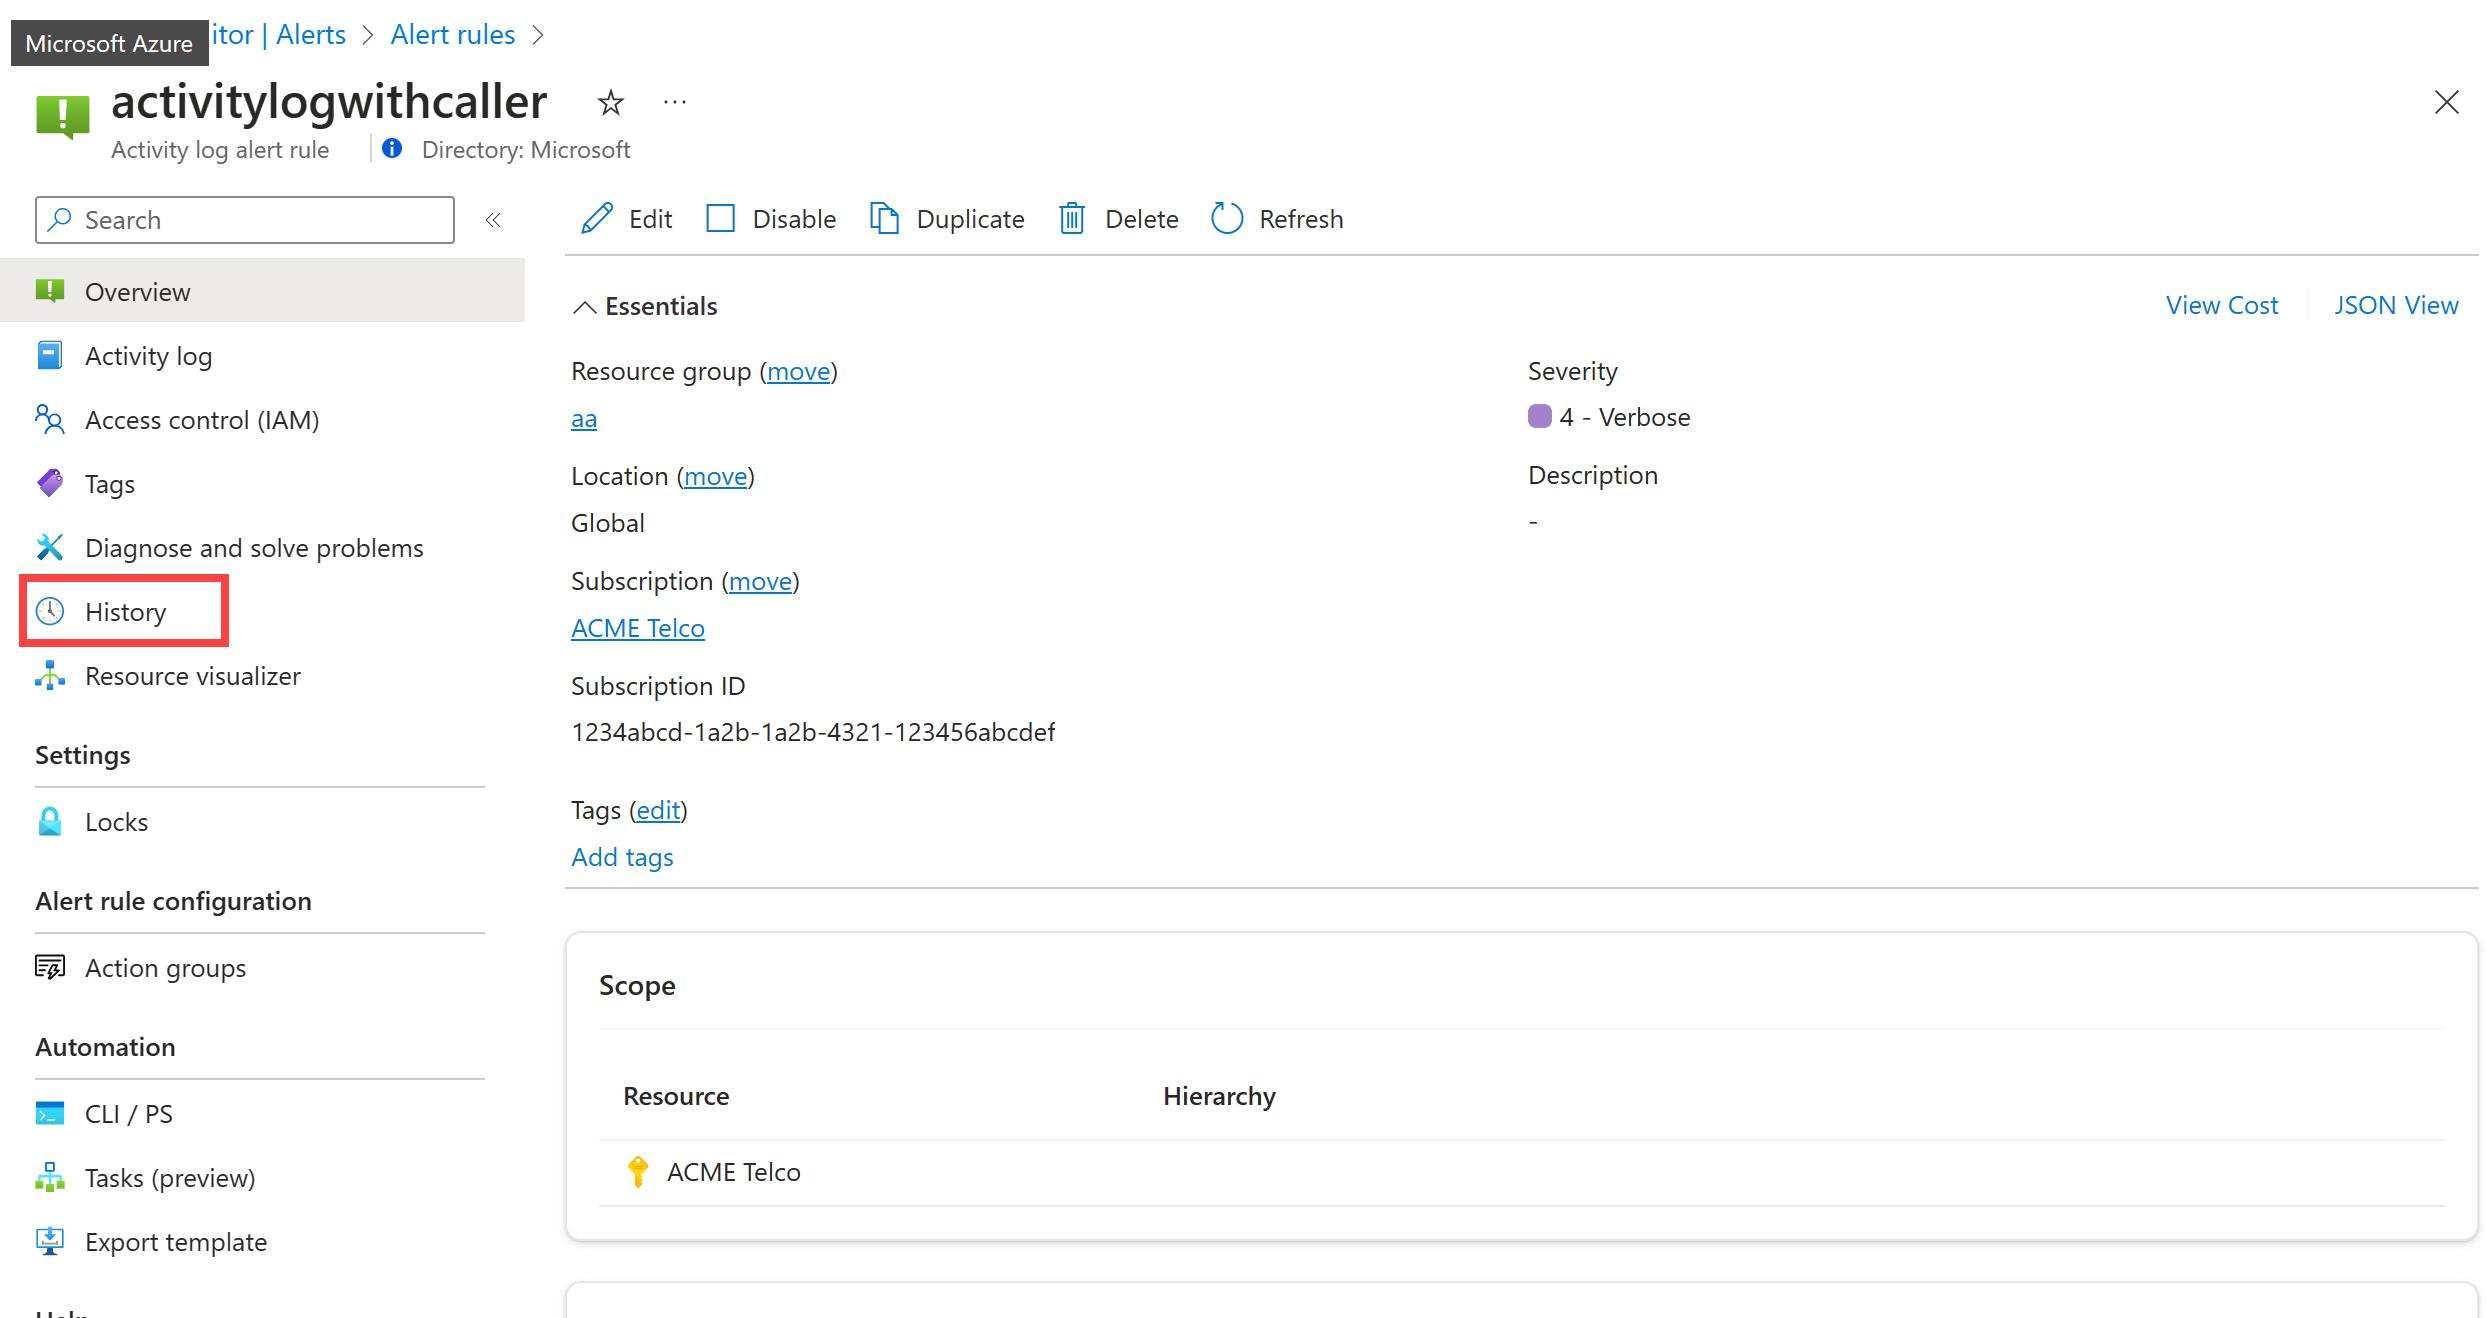
Task: Click the favorite star icon beside title
Action: [610, 102]
